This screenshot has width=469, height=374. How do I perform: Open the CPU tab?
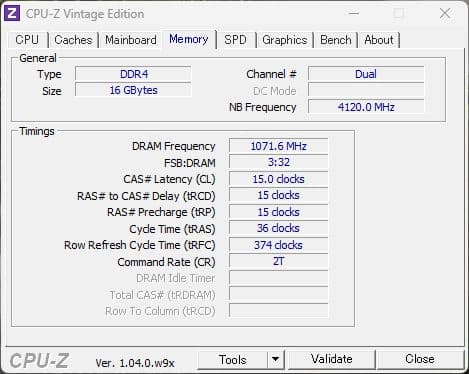pos(27,40)
